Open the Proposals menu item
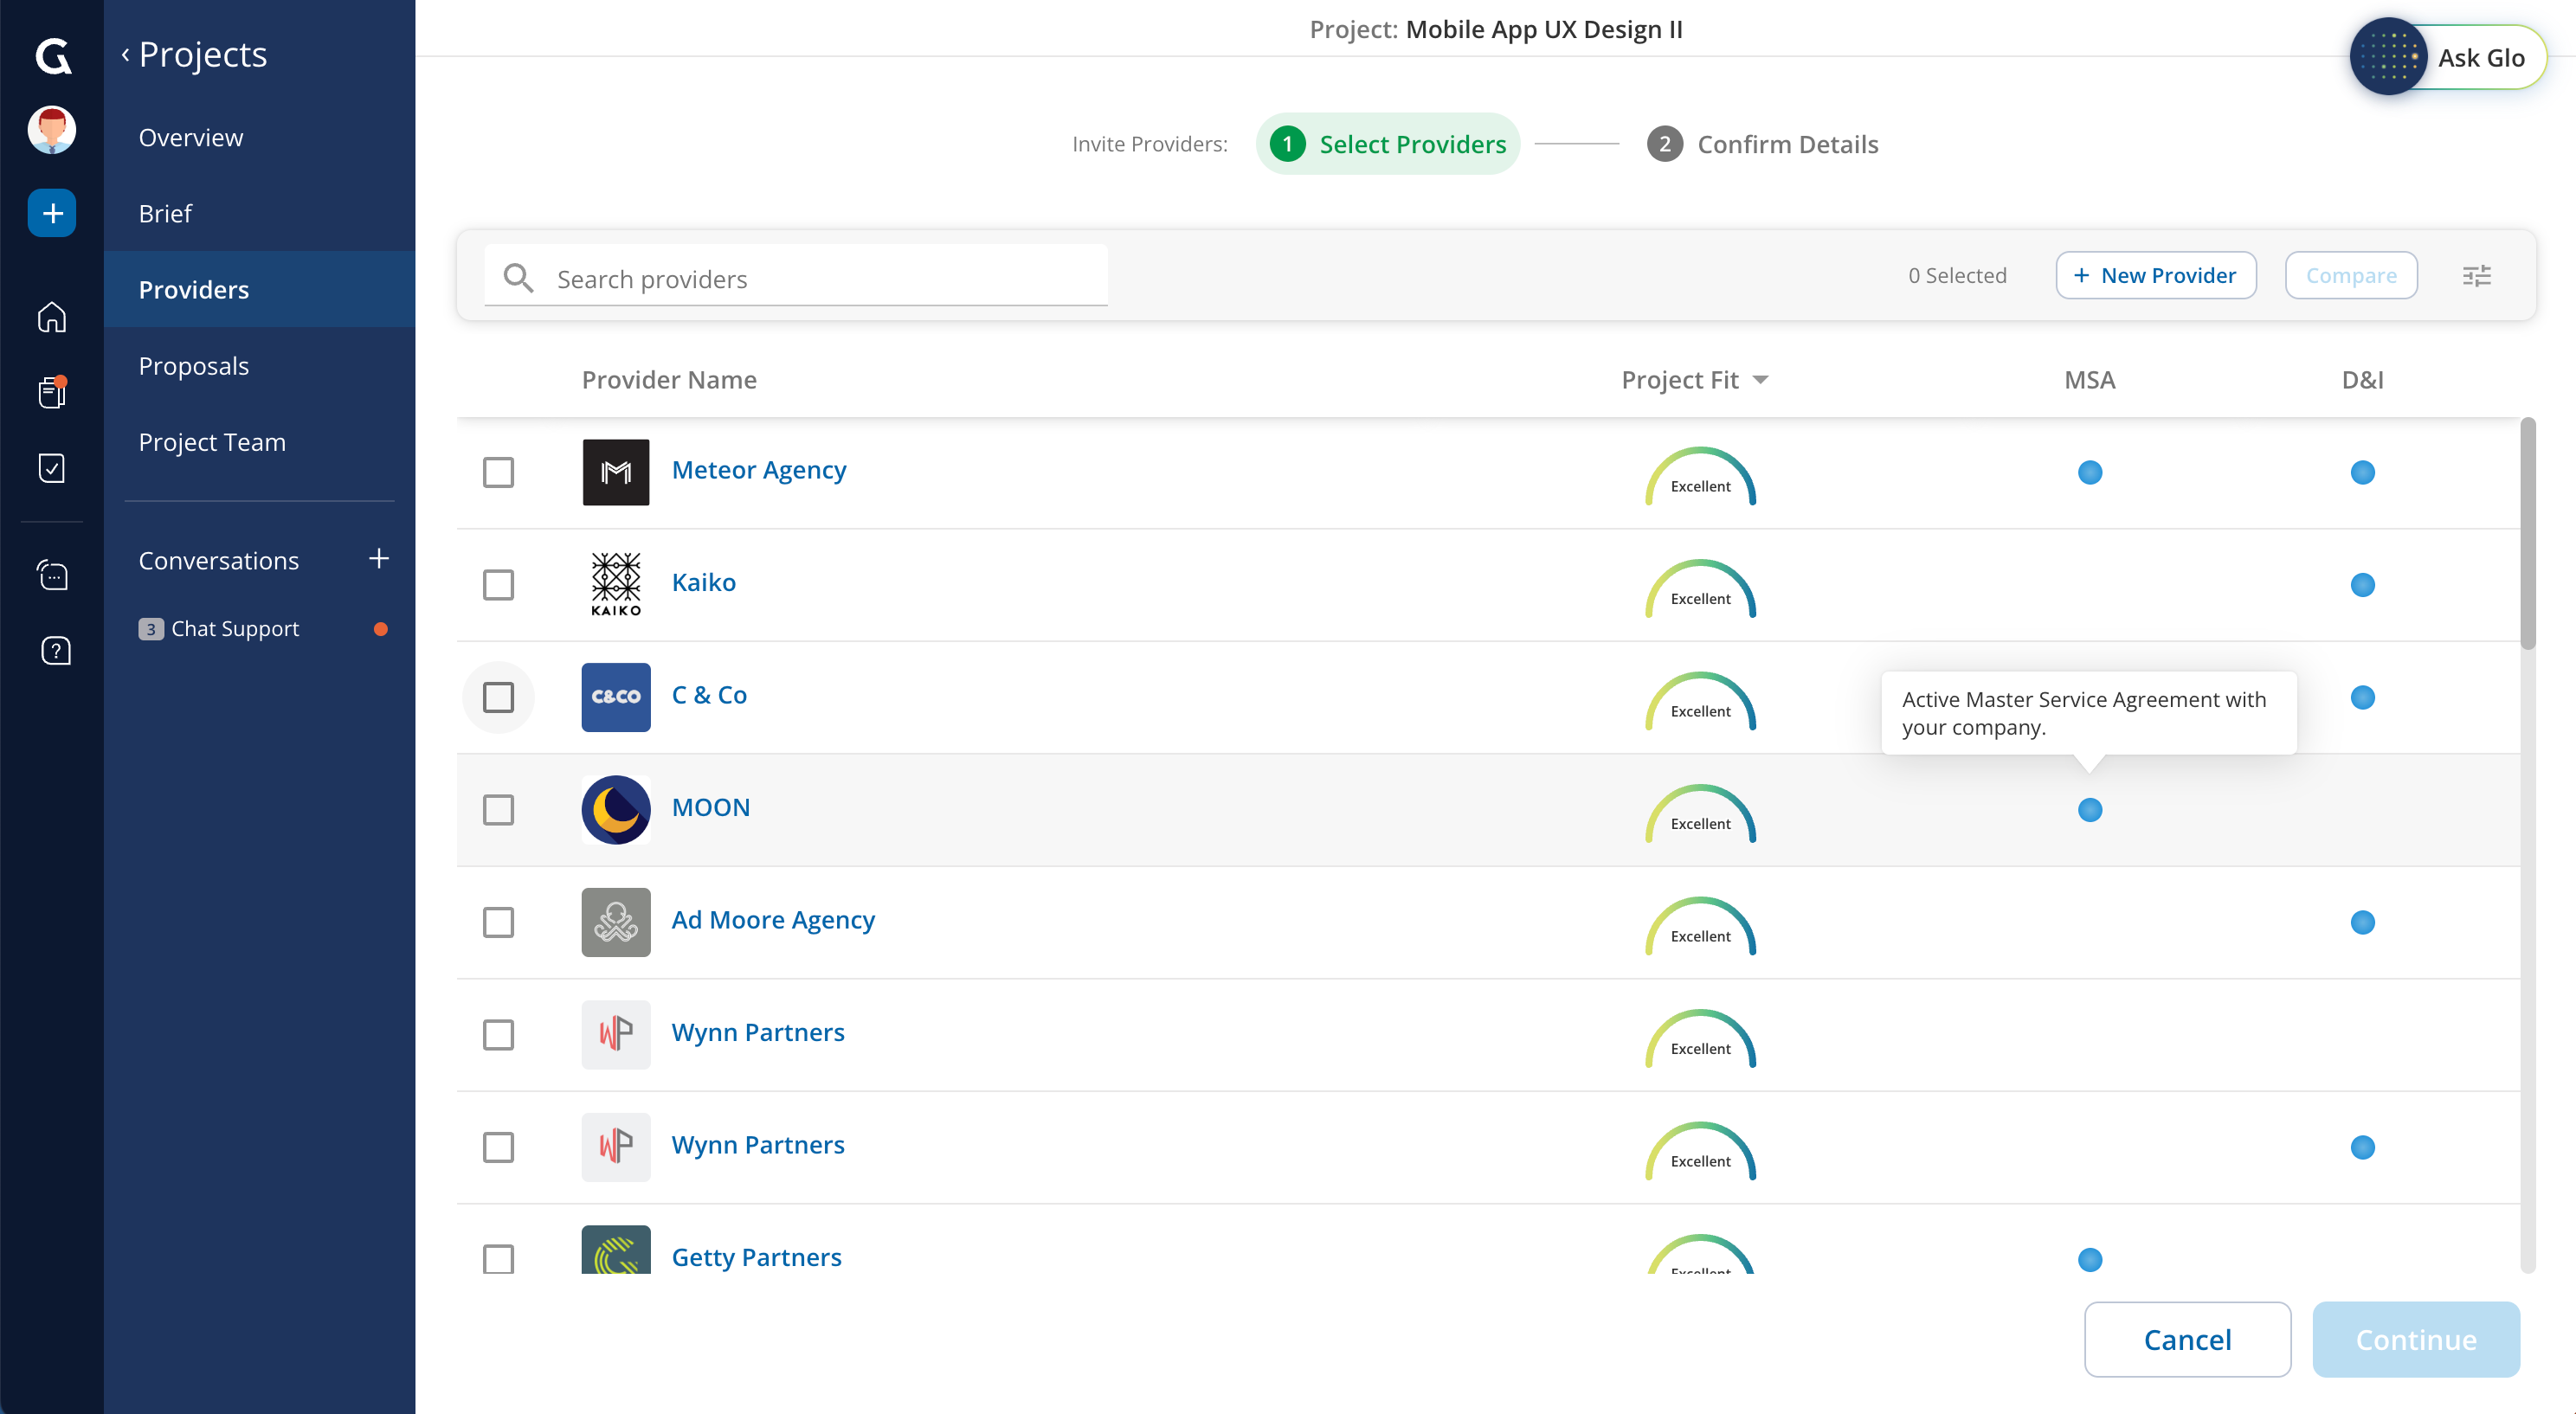2576x1414 pixels. (x=194, y=366)
